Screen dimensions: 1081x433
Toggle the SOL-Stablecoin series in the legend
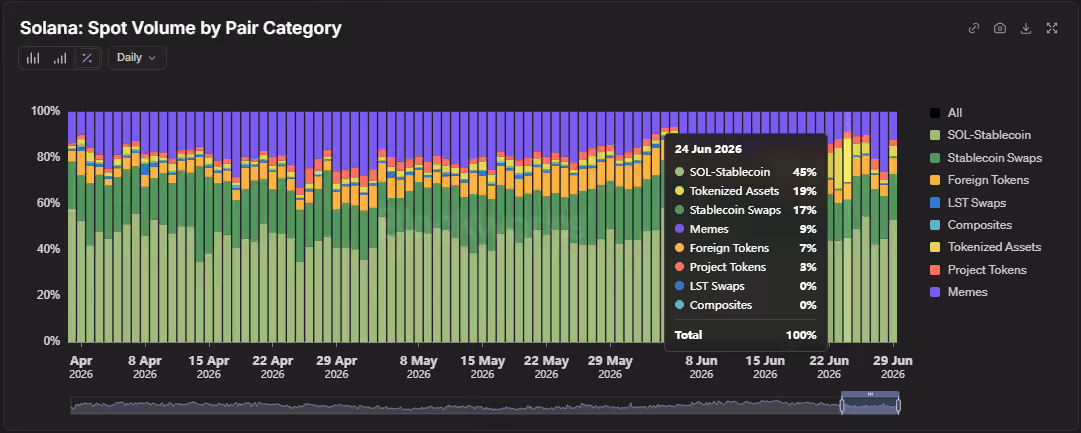(980, 135)
